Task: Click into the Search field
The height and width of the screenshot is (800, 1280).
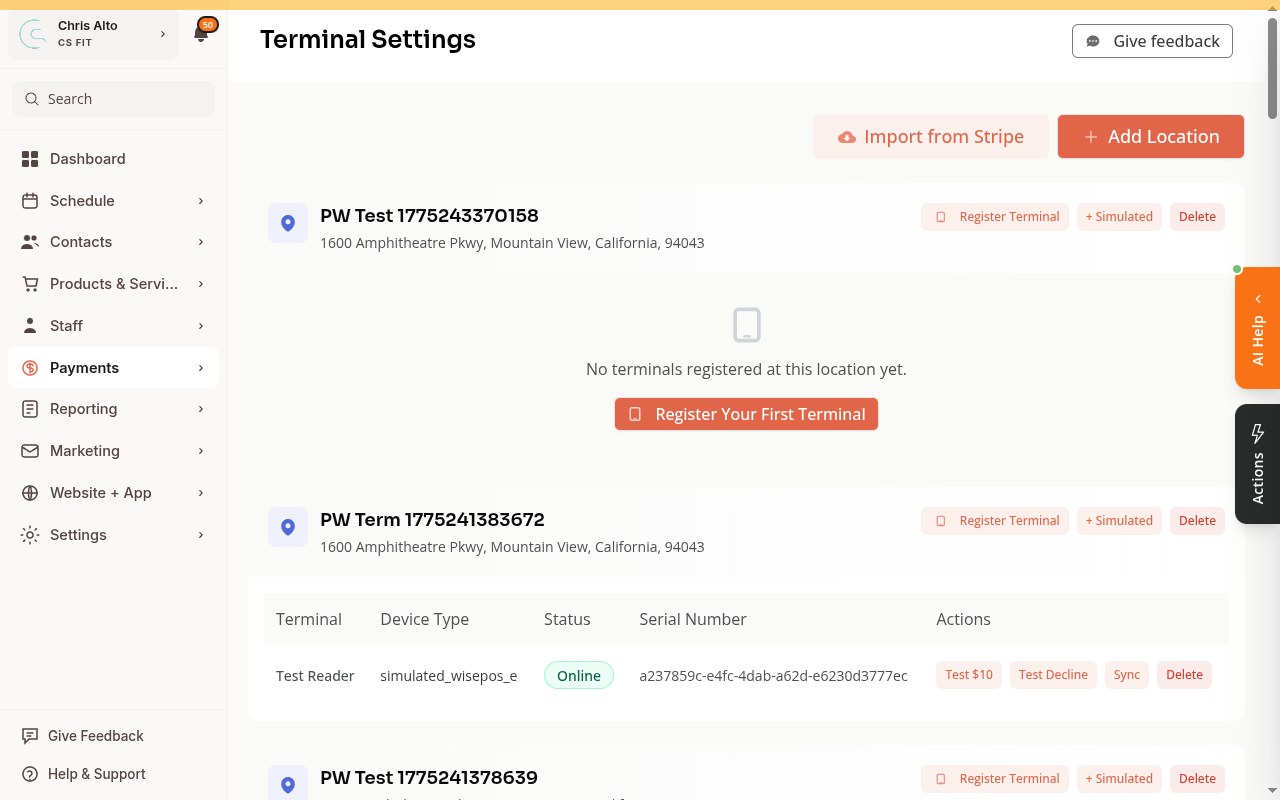Action: [113, 99]
